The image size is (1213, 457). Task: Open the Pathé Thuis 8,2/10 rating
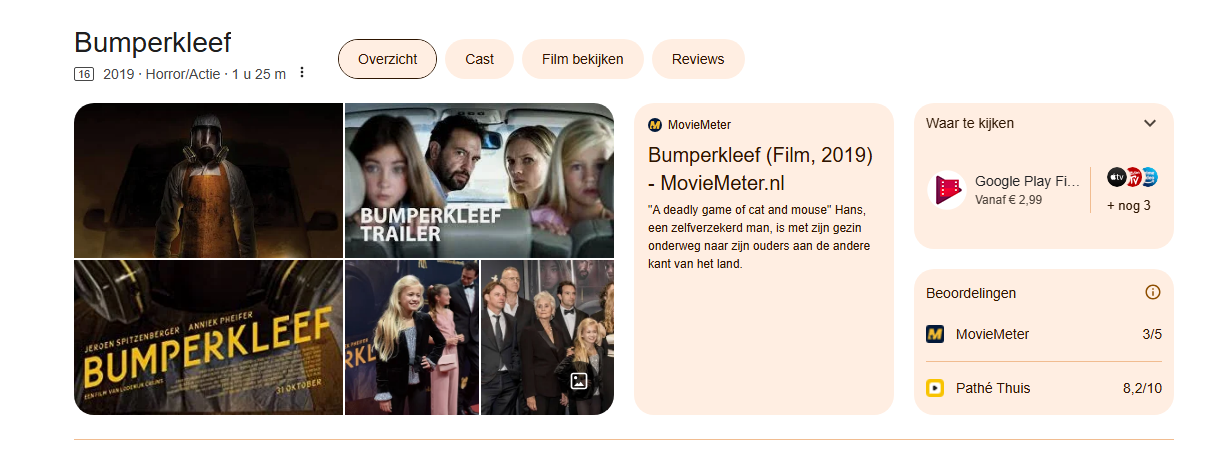click(1044, 388)
